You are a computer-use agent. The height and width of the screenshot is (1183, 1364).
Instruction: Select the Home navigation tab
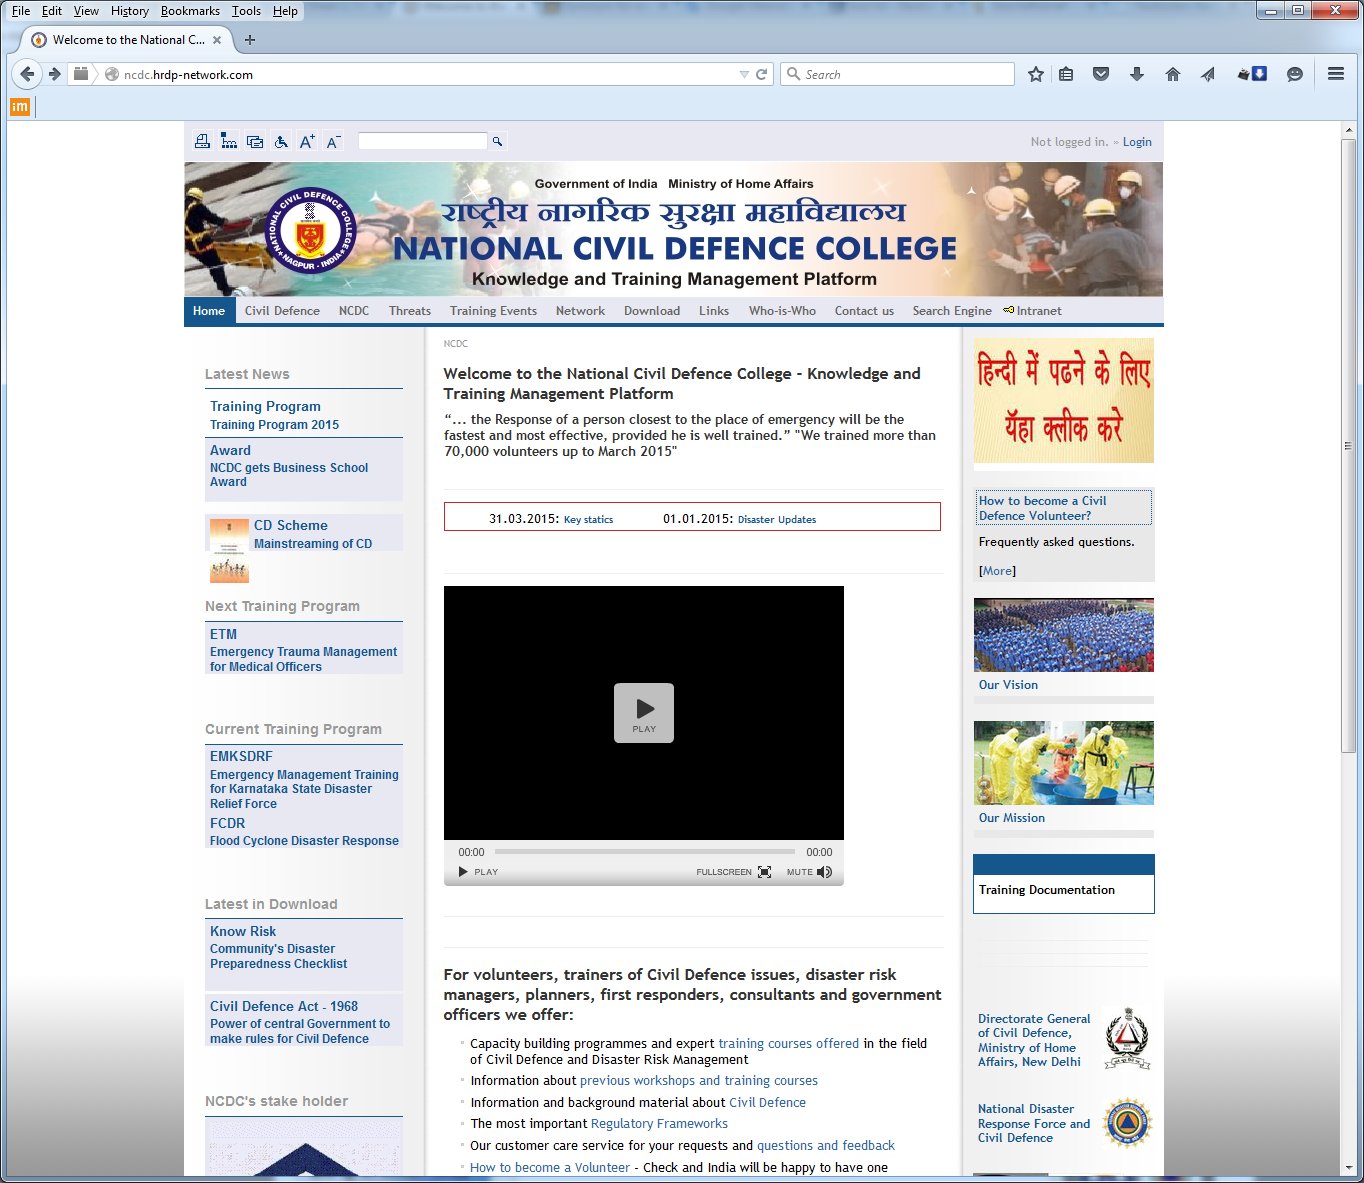tap(209, 311)
